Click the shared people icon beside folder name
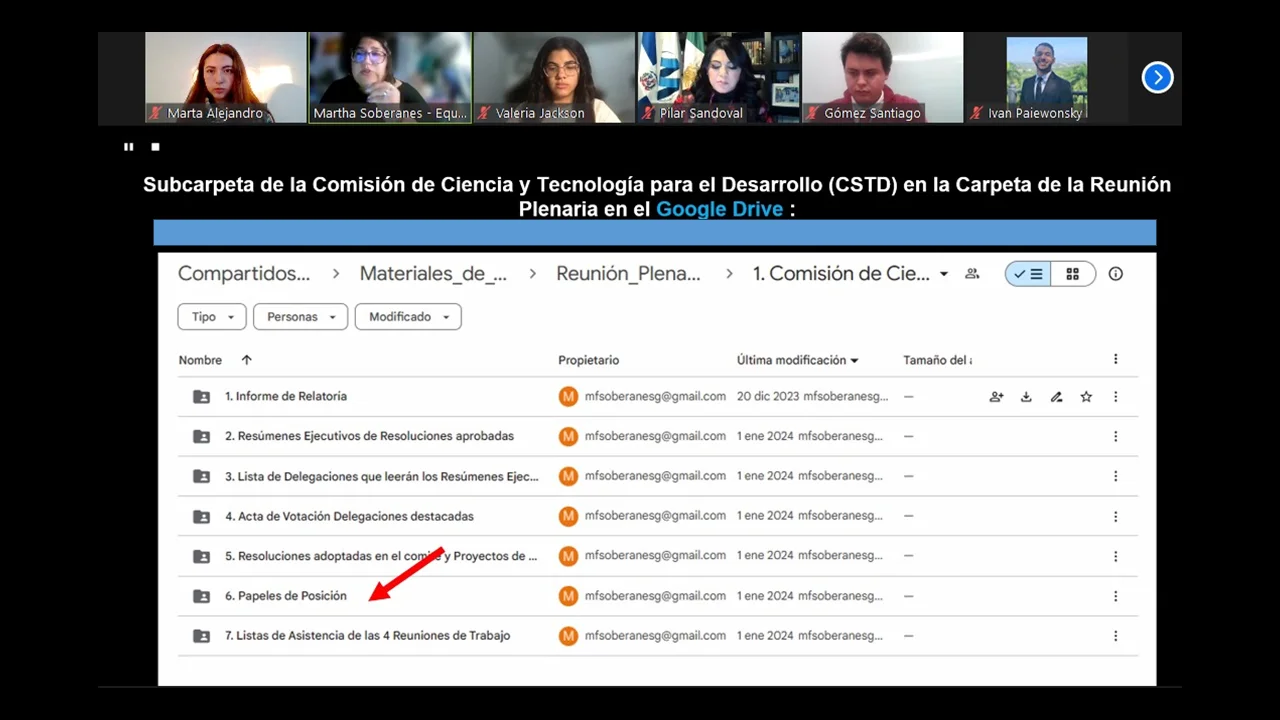This screenshot has width=1280, height=720. pyautogui.click(x=972, y=274)
